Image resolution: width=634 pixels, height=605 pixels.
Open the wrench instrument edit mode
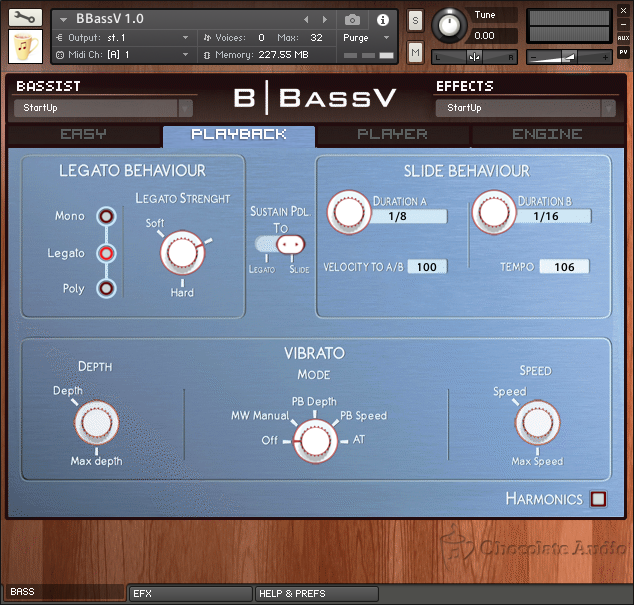click(25, 17)
